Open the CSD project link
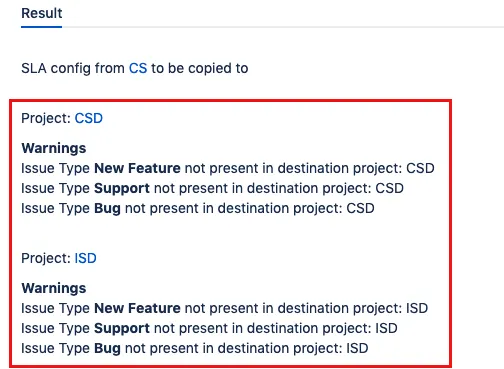504x369 pixels. tap(89, 118)
